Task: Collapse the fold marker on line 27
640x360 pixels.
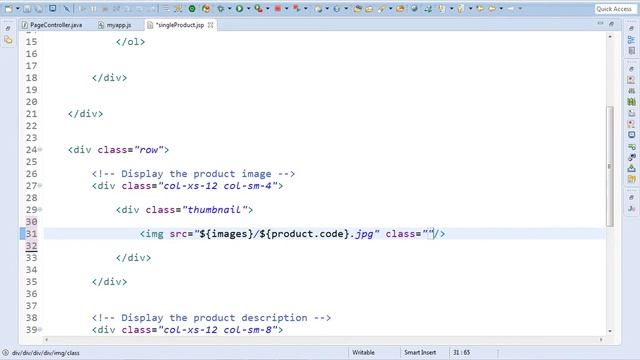Action: click(40, 186)
